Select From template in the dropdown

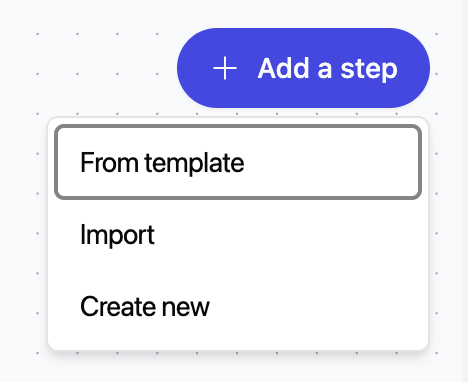tap(238, 162)
